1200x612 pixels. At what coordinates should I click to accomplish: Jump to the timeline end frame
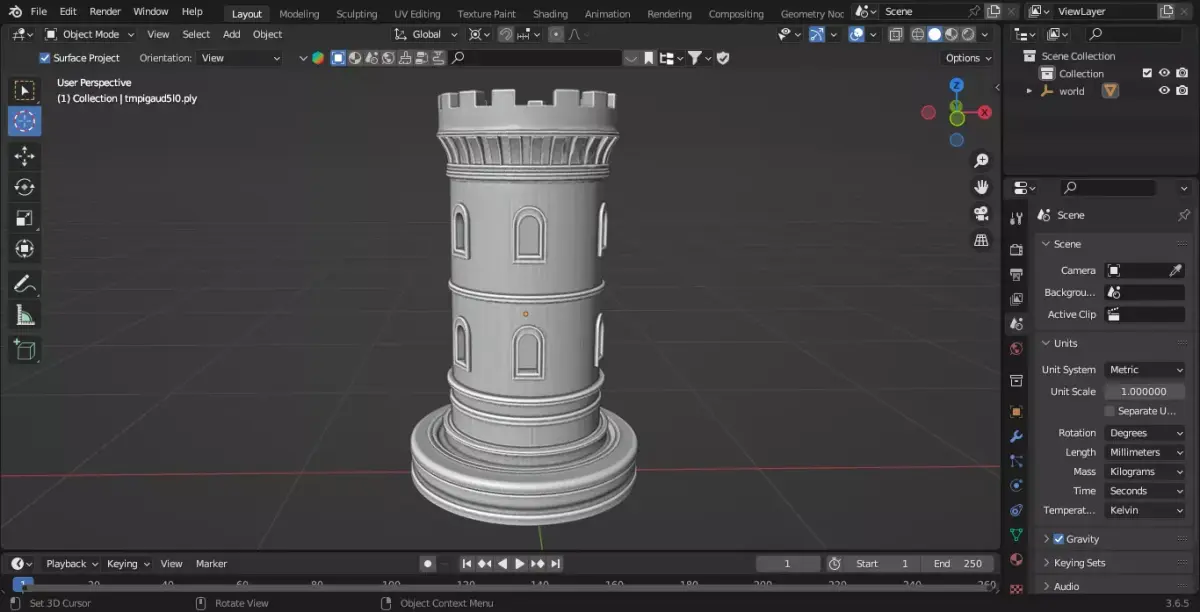pos(556,564)
